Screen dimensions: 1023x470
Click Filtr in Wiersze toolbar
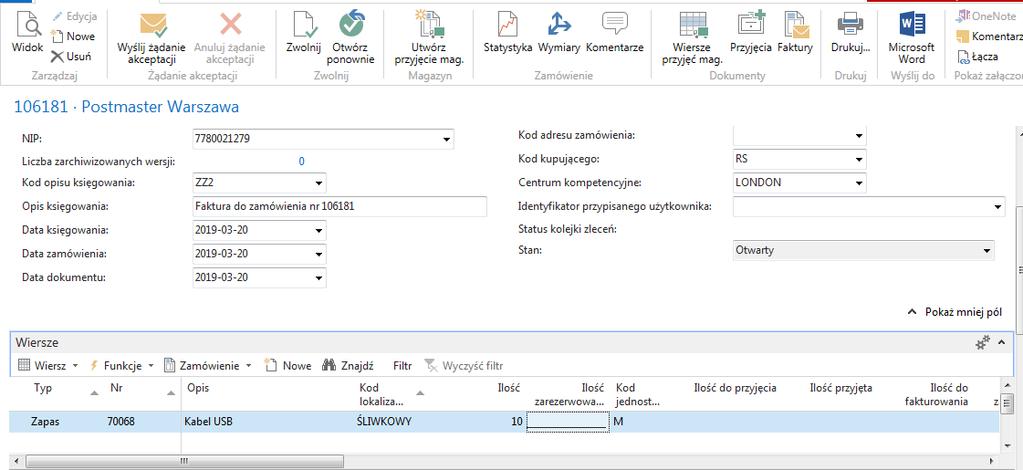[403, 366]
